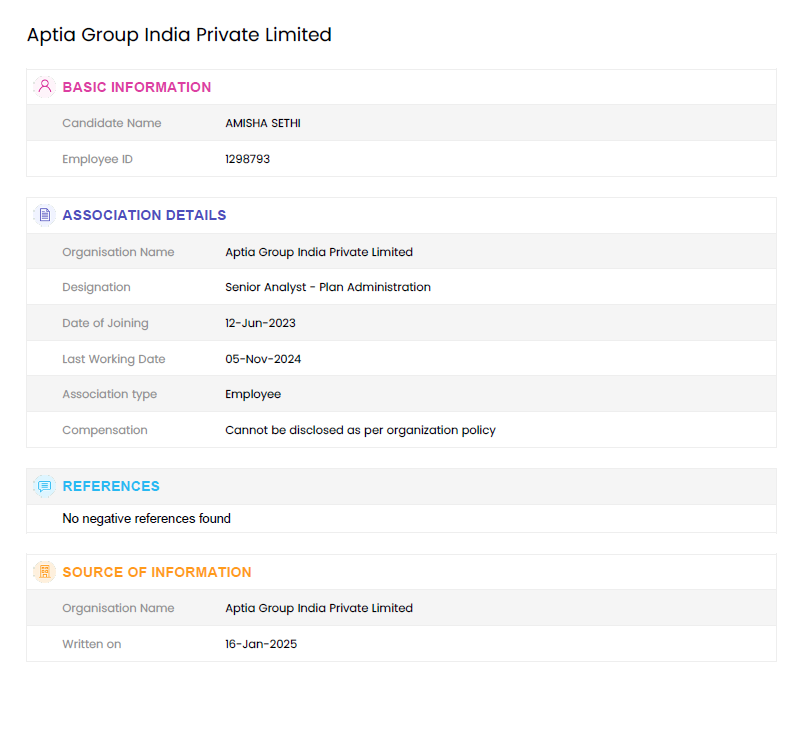The image size is (807, 747).
Task: Select the Association Details section header
Action: (x=144, y=215)
